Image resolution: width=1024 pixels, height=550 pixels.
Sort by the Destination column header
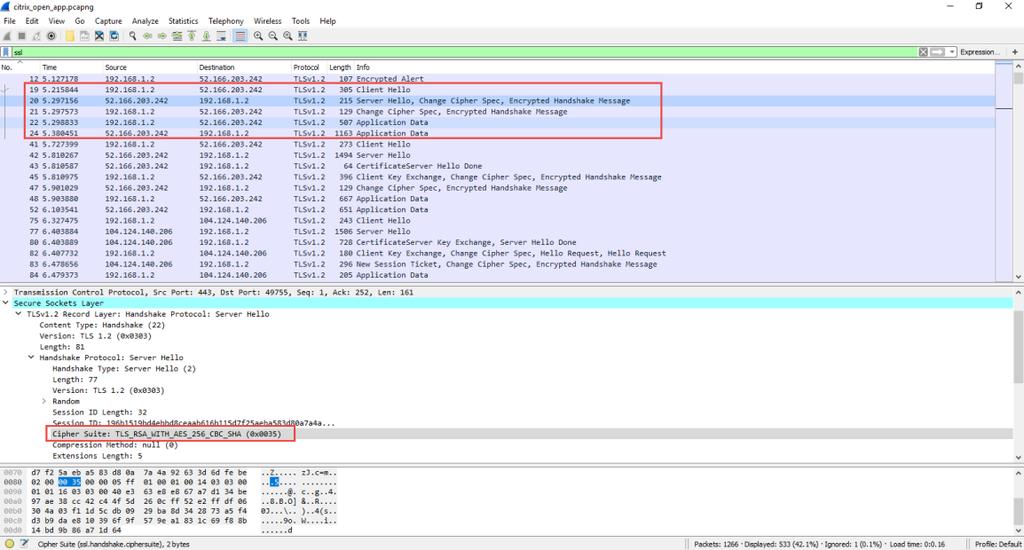(217, 67)
